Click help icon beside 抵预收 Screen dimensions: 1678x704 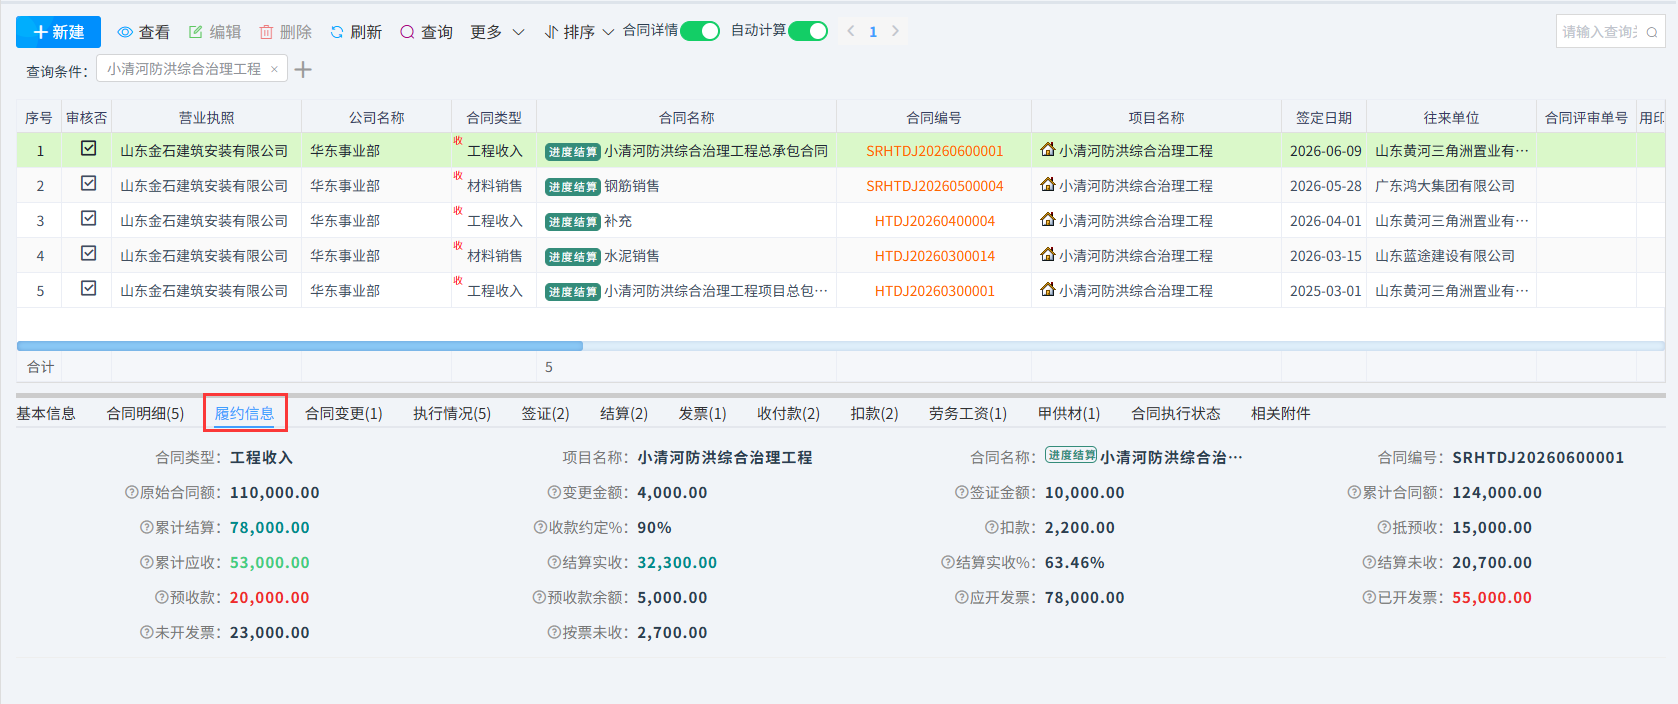[1385, 527]
